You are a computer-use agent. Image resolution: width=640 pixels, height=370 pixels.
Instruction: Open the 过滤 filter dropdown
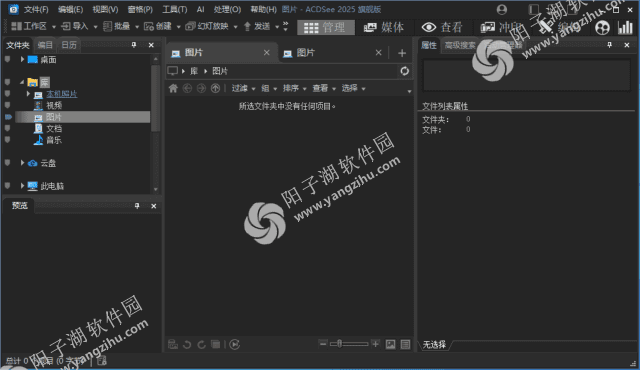click(x=244, y=88)
